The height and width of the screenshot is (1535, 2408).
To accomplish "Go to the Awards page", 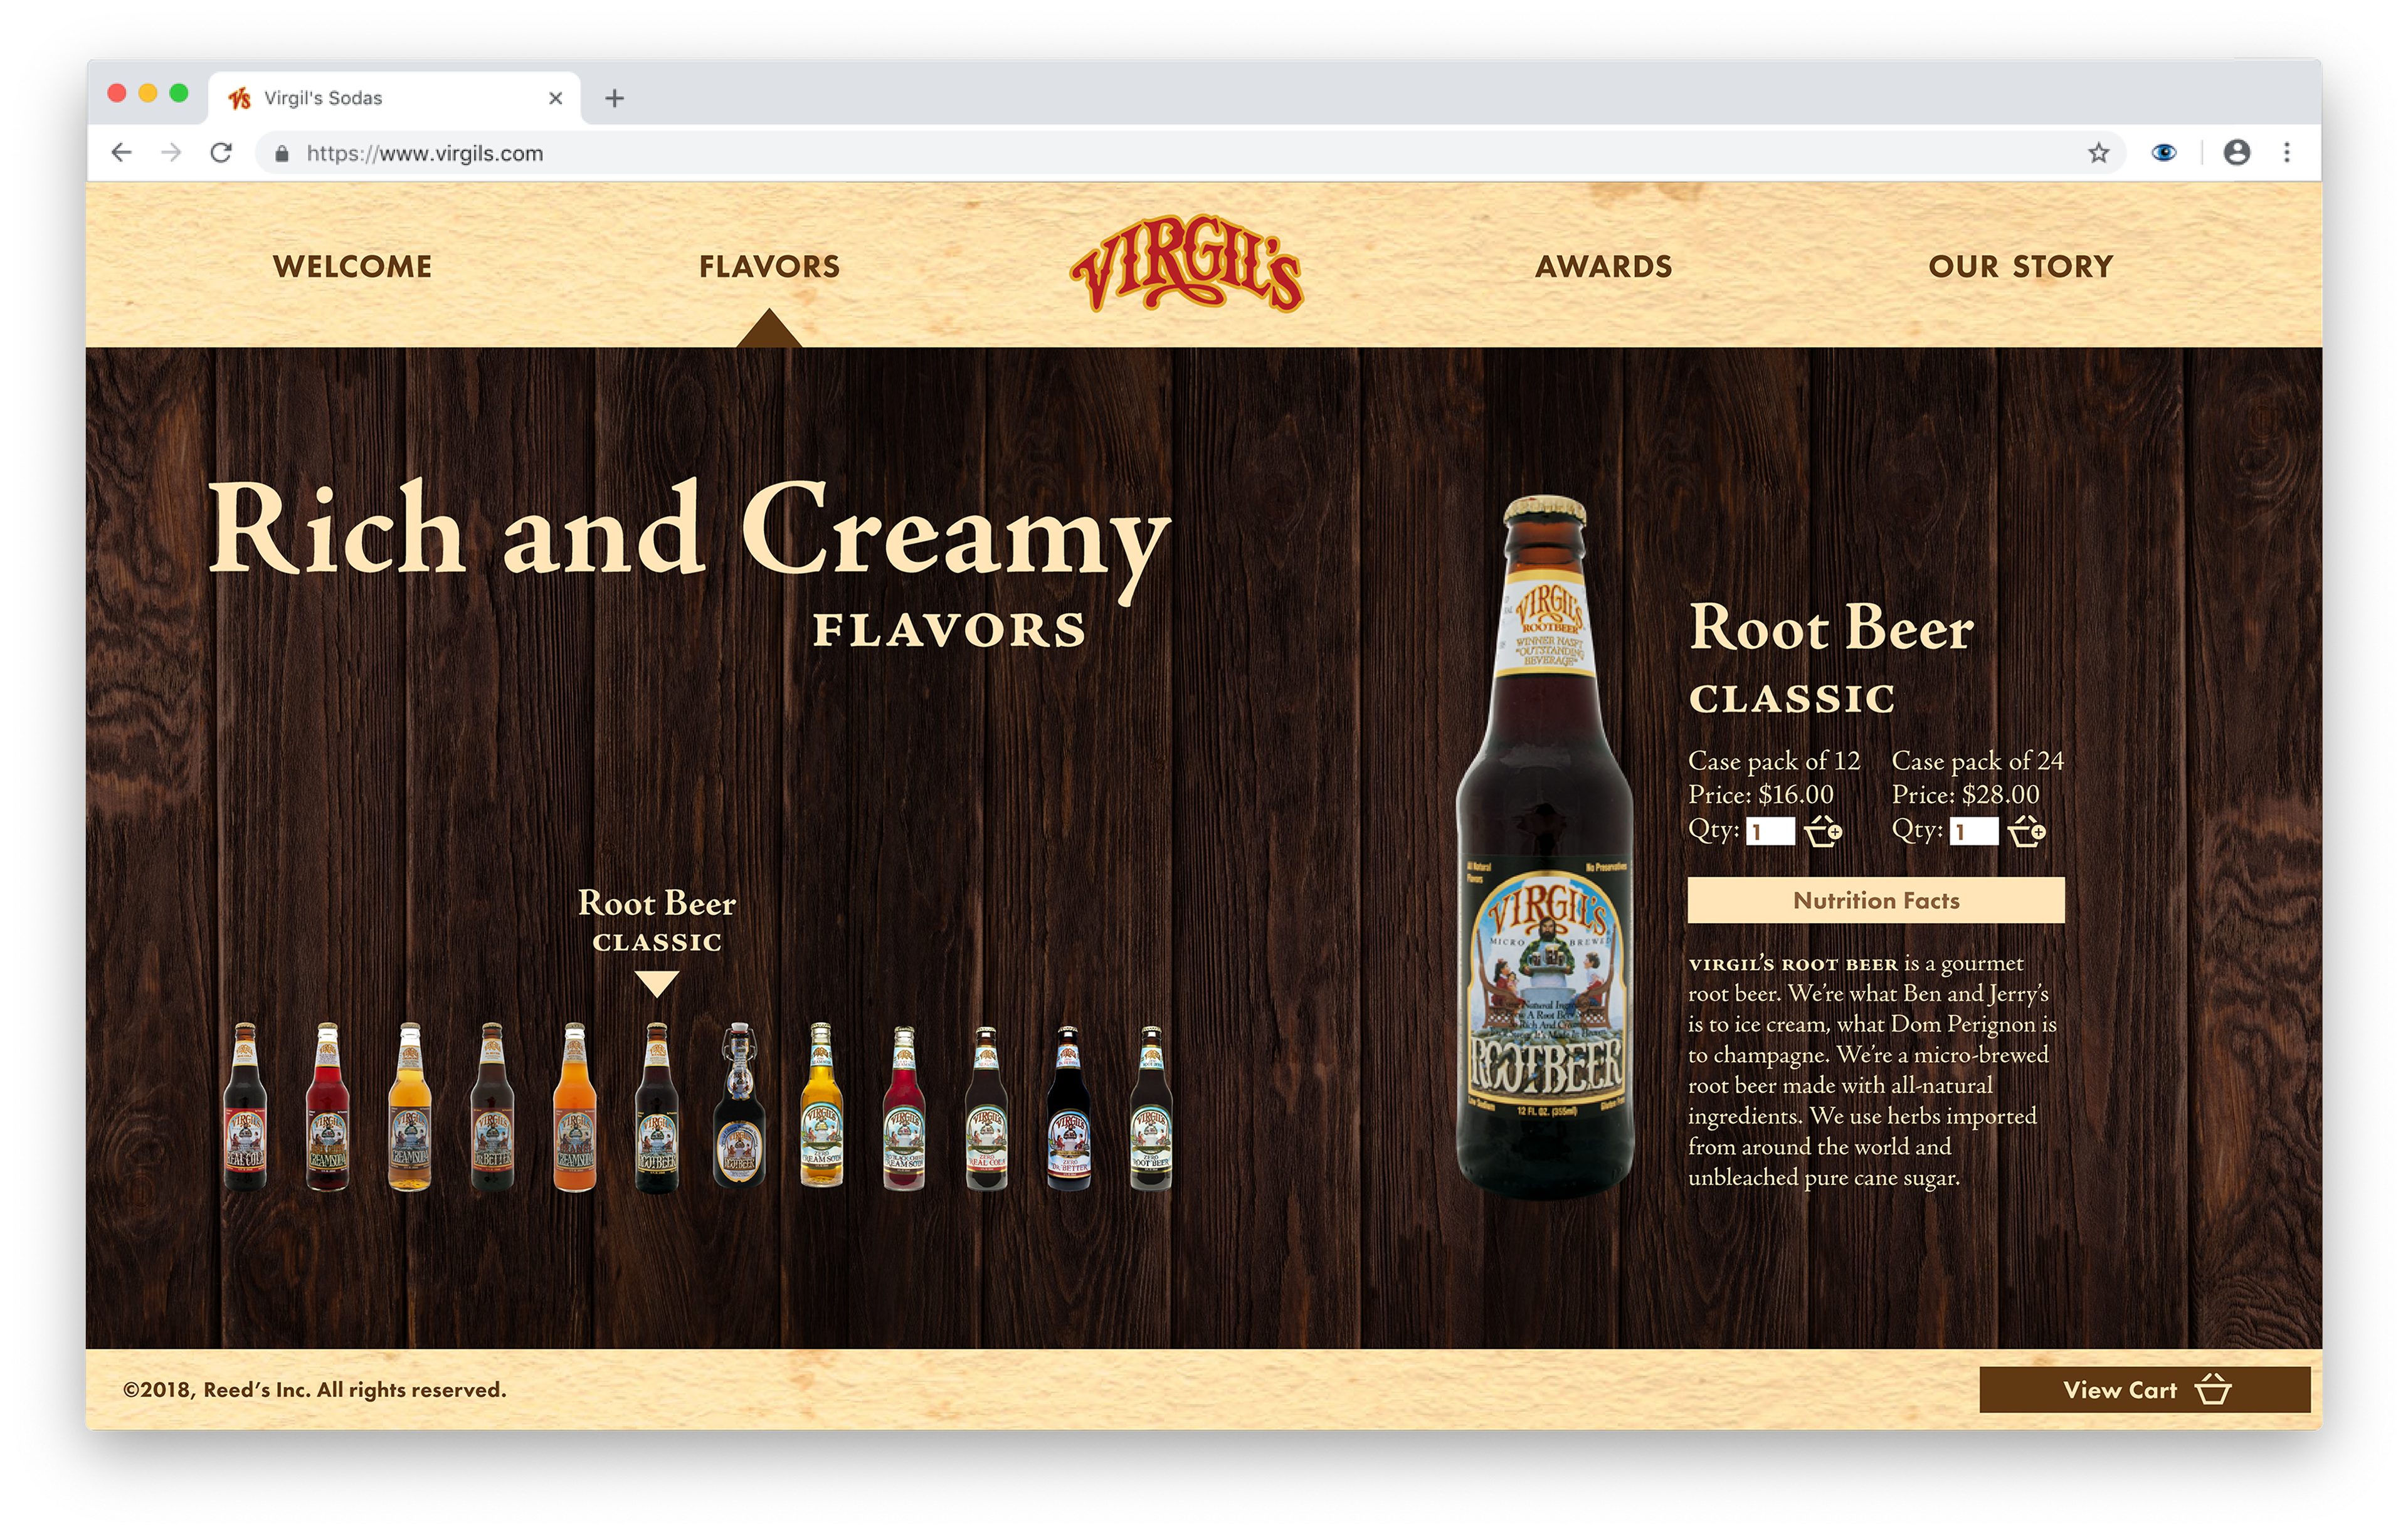I will [1604, 266].
